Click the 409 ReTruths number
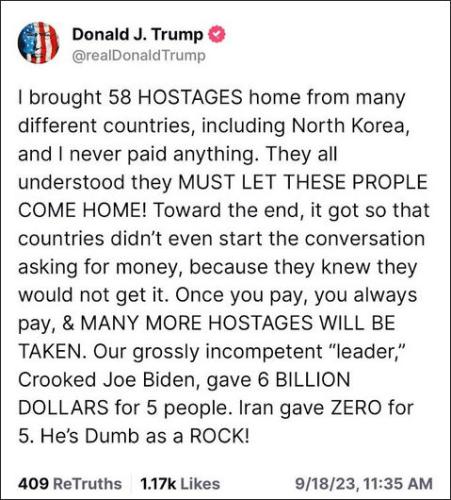The width and height of the screenshot is (451, 500). coord(33,483)
